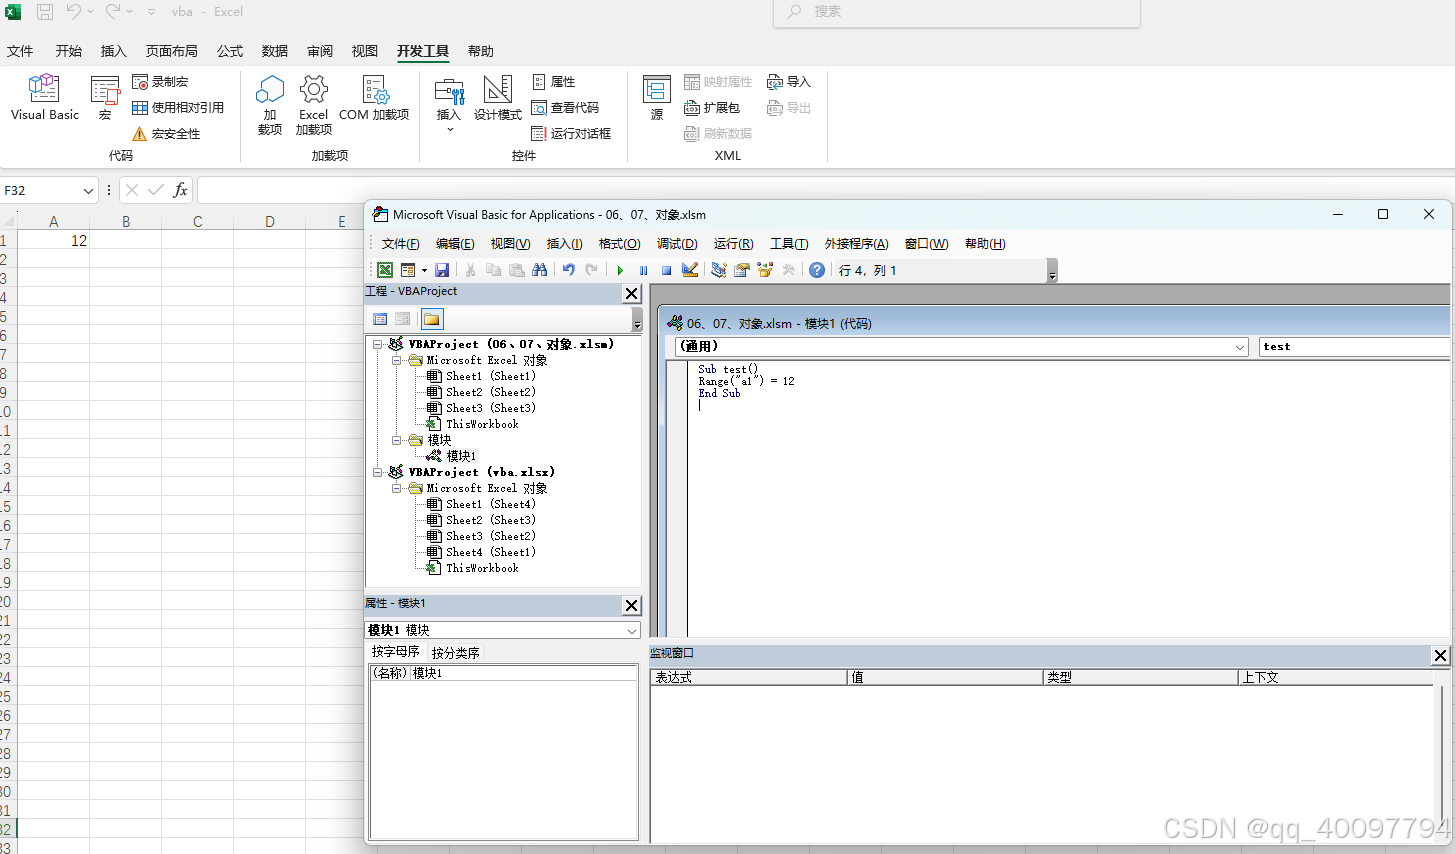Start 录制宏 macro recording
This screenshot has width=1455, height=854.
[160, 82]
